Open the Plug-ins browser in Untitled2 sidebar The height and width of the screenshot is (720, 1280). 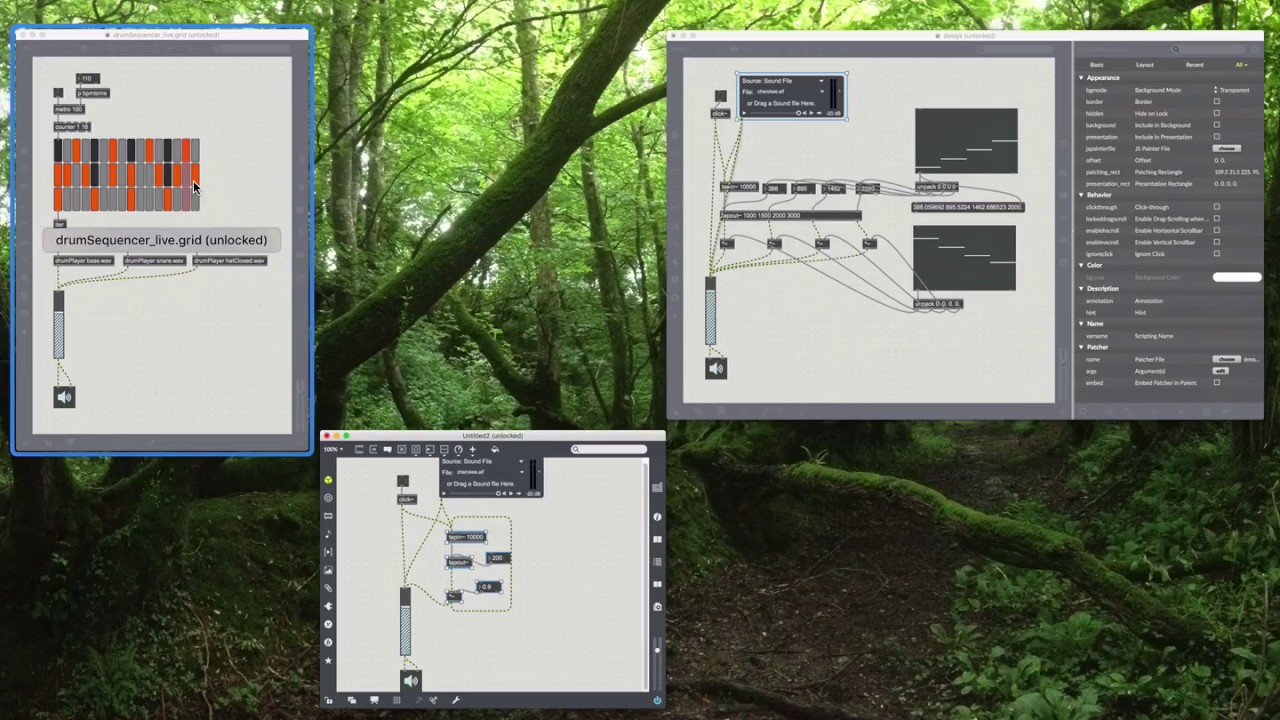click(x=328, y=606)
